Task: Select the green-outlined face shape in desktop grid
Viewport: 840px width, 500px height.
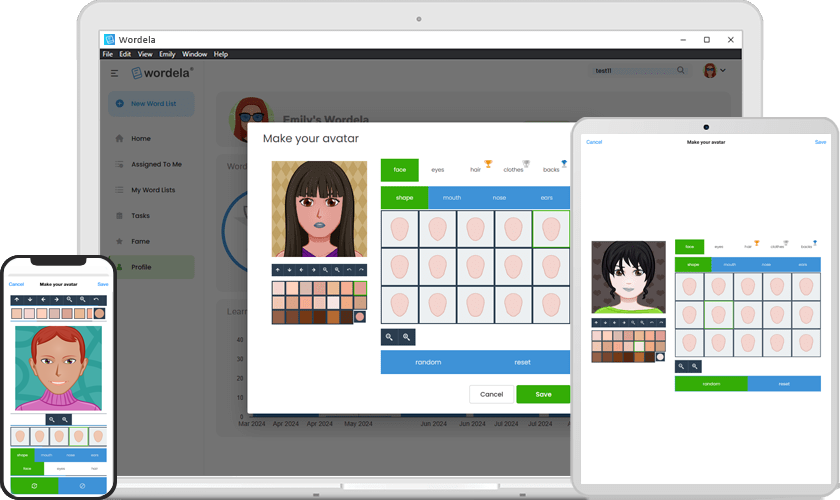Action: click(551, 229)
